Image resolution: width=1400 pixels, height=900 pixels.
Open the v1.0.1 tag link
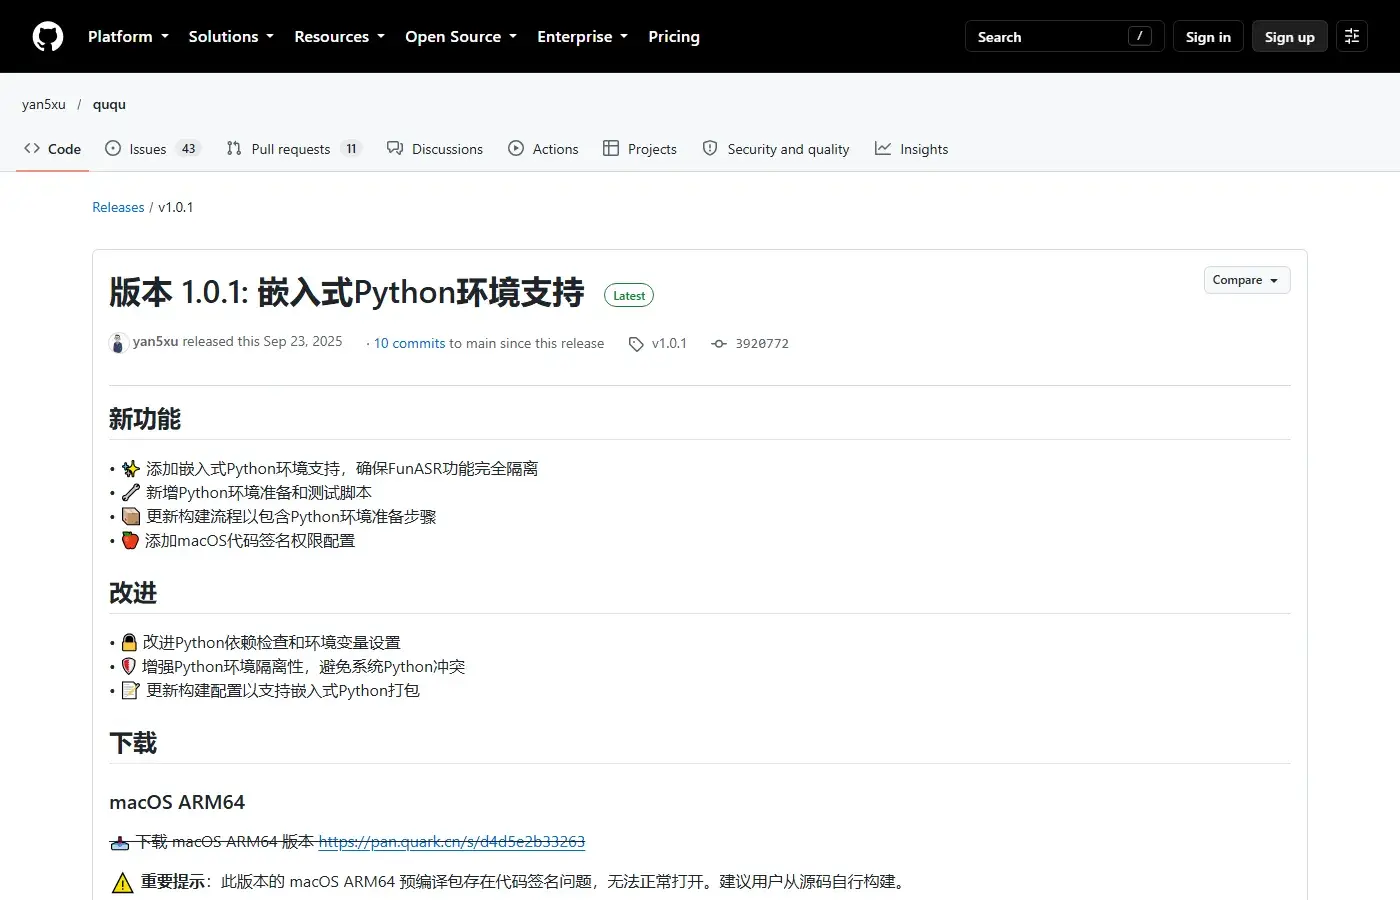click(669, 343)
